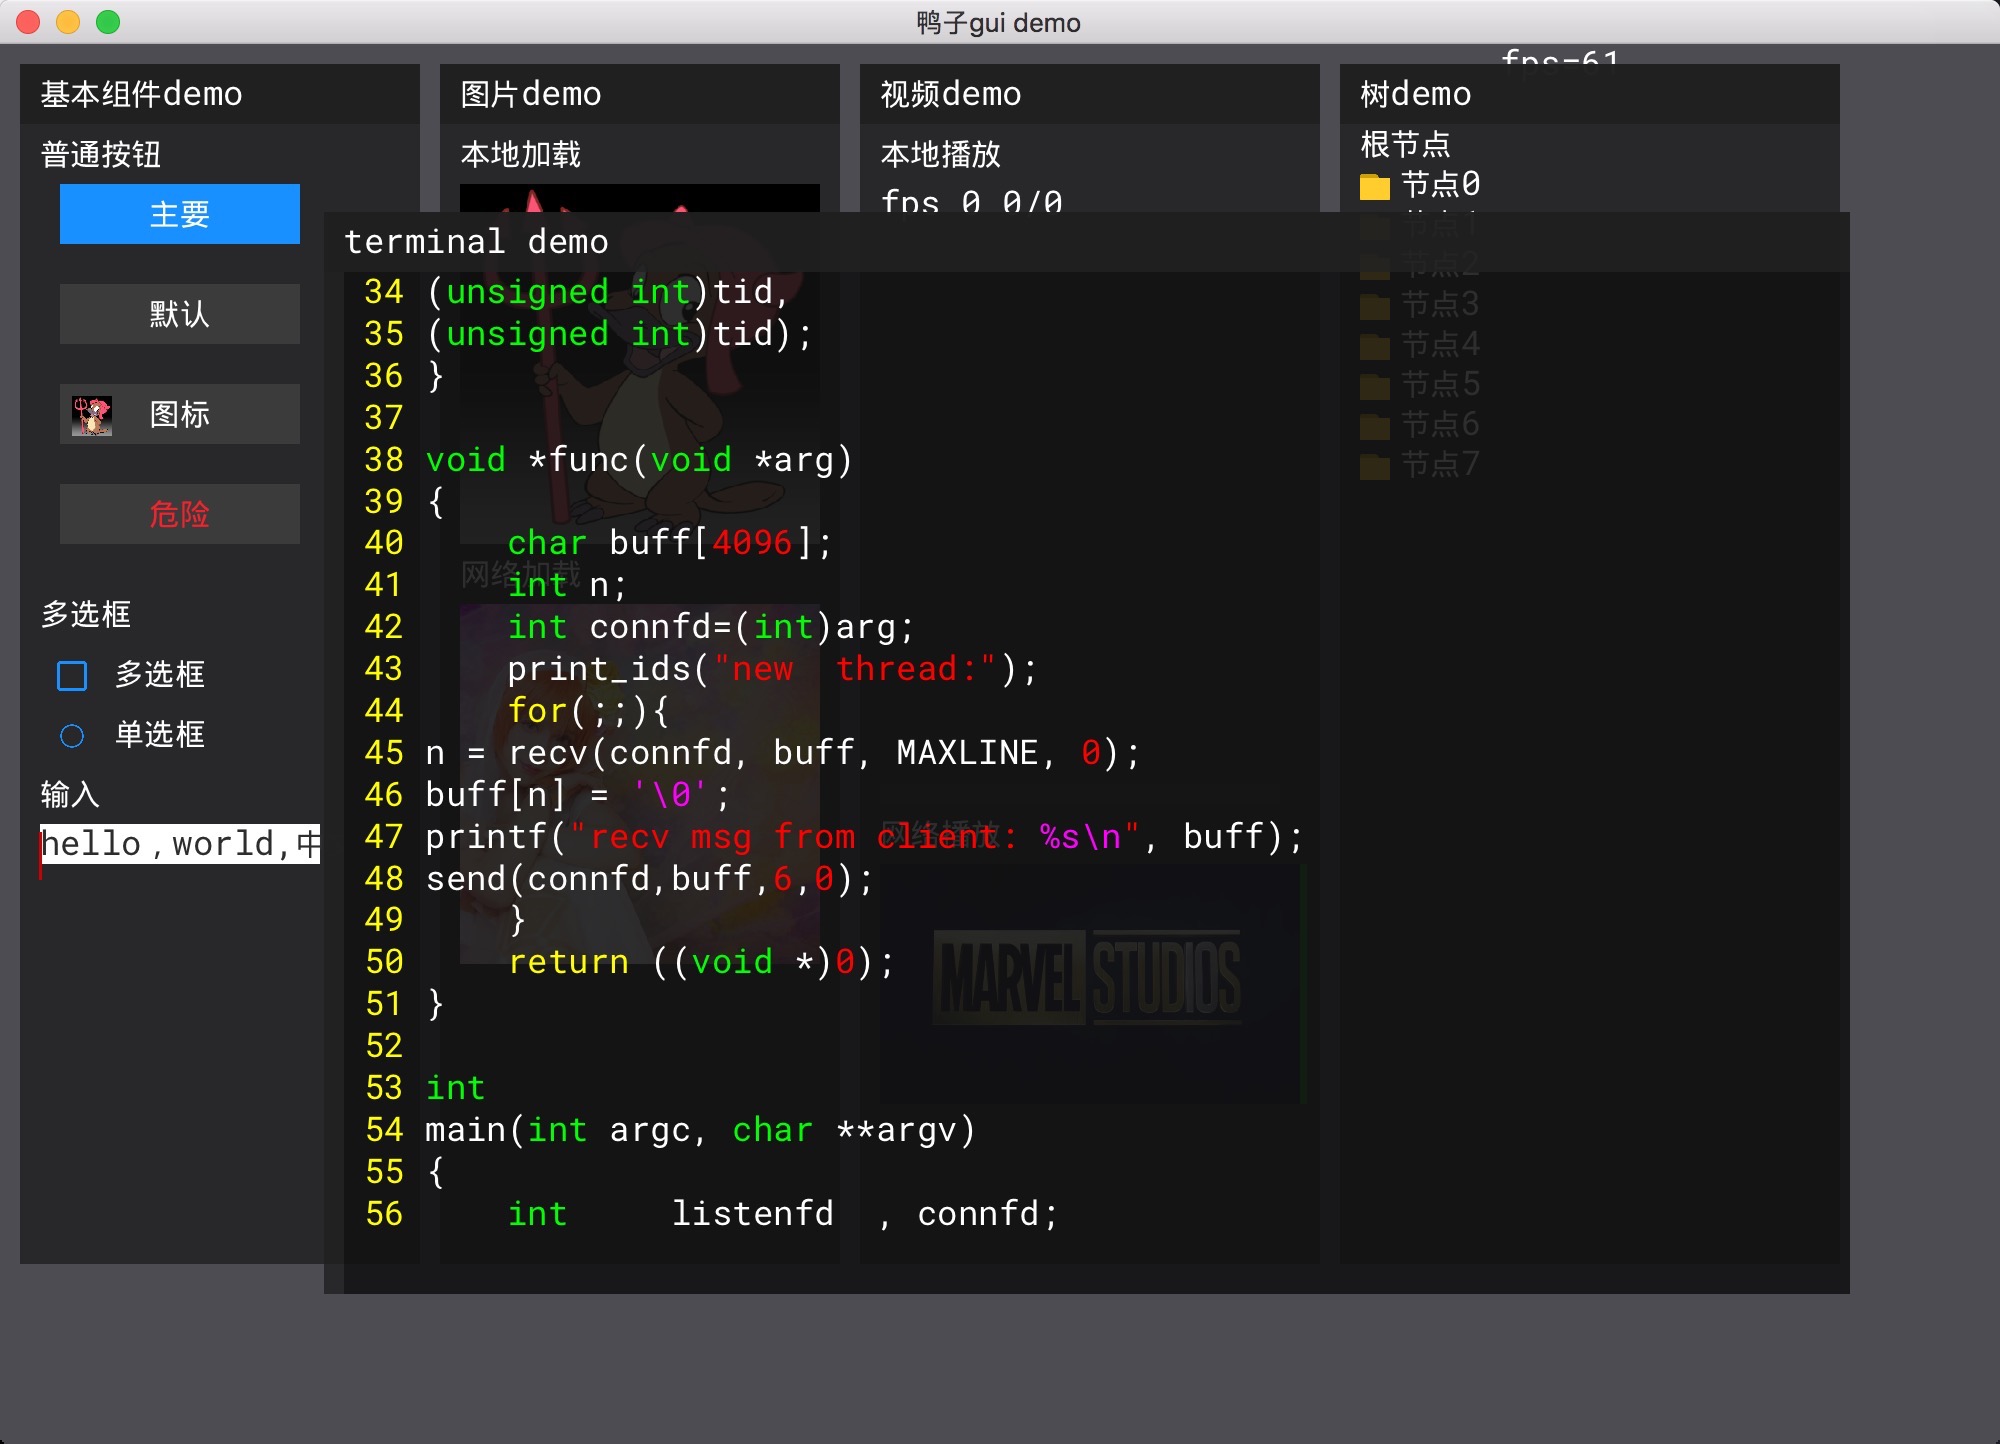Click the folder icon beside 节点4

(1374, 345)
